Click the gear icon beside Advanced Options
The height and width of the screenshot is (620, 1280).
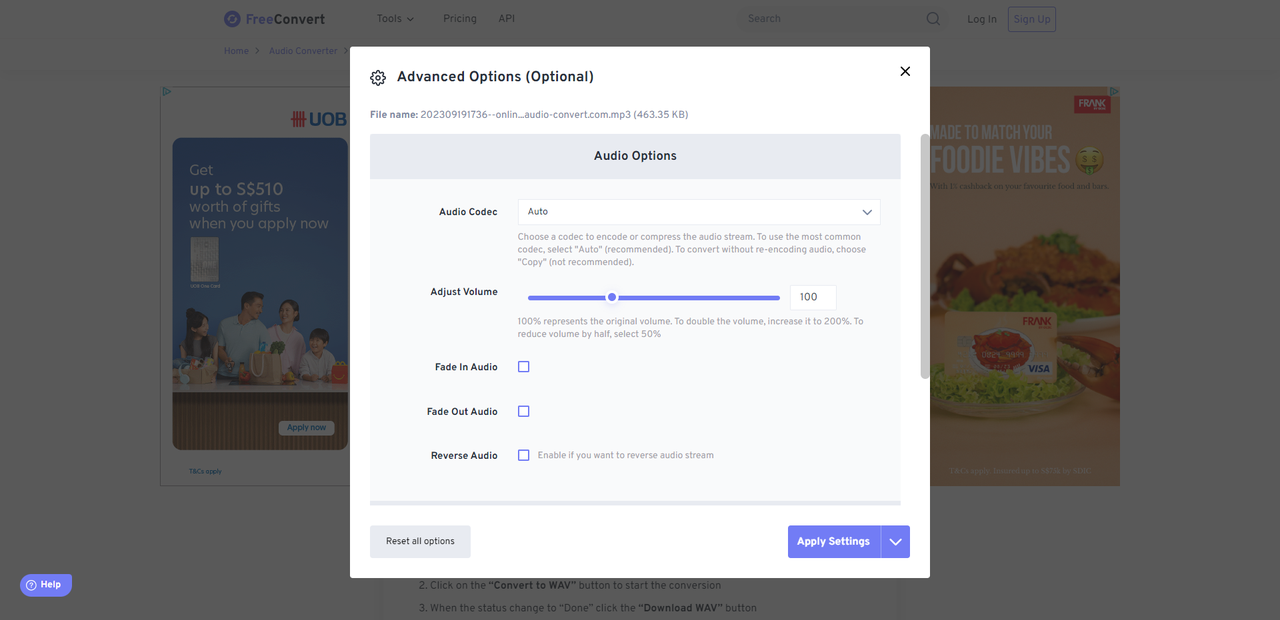[378, 78]
